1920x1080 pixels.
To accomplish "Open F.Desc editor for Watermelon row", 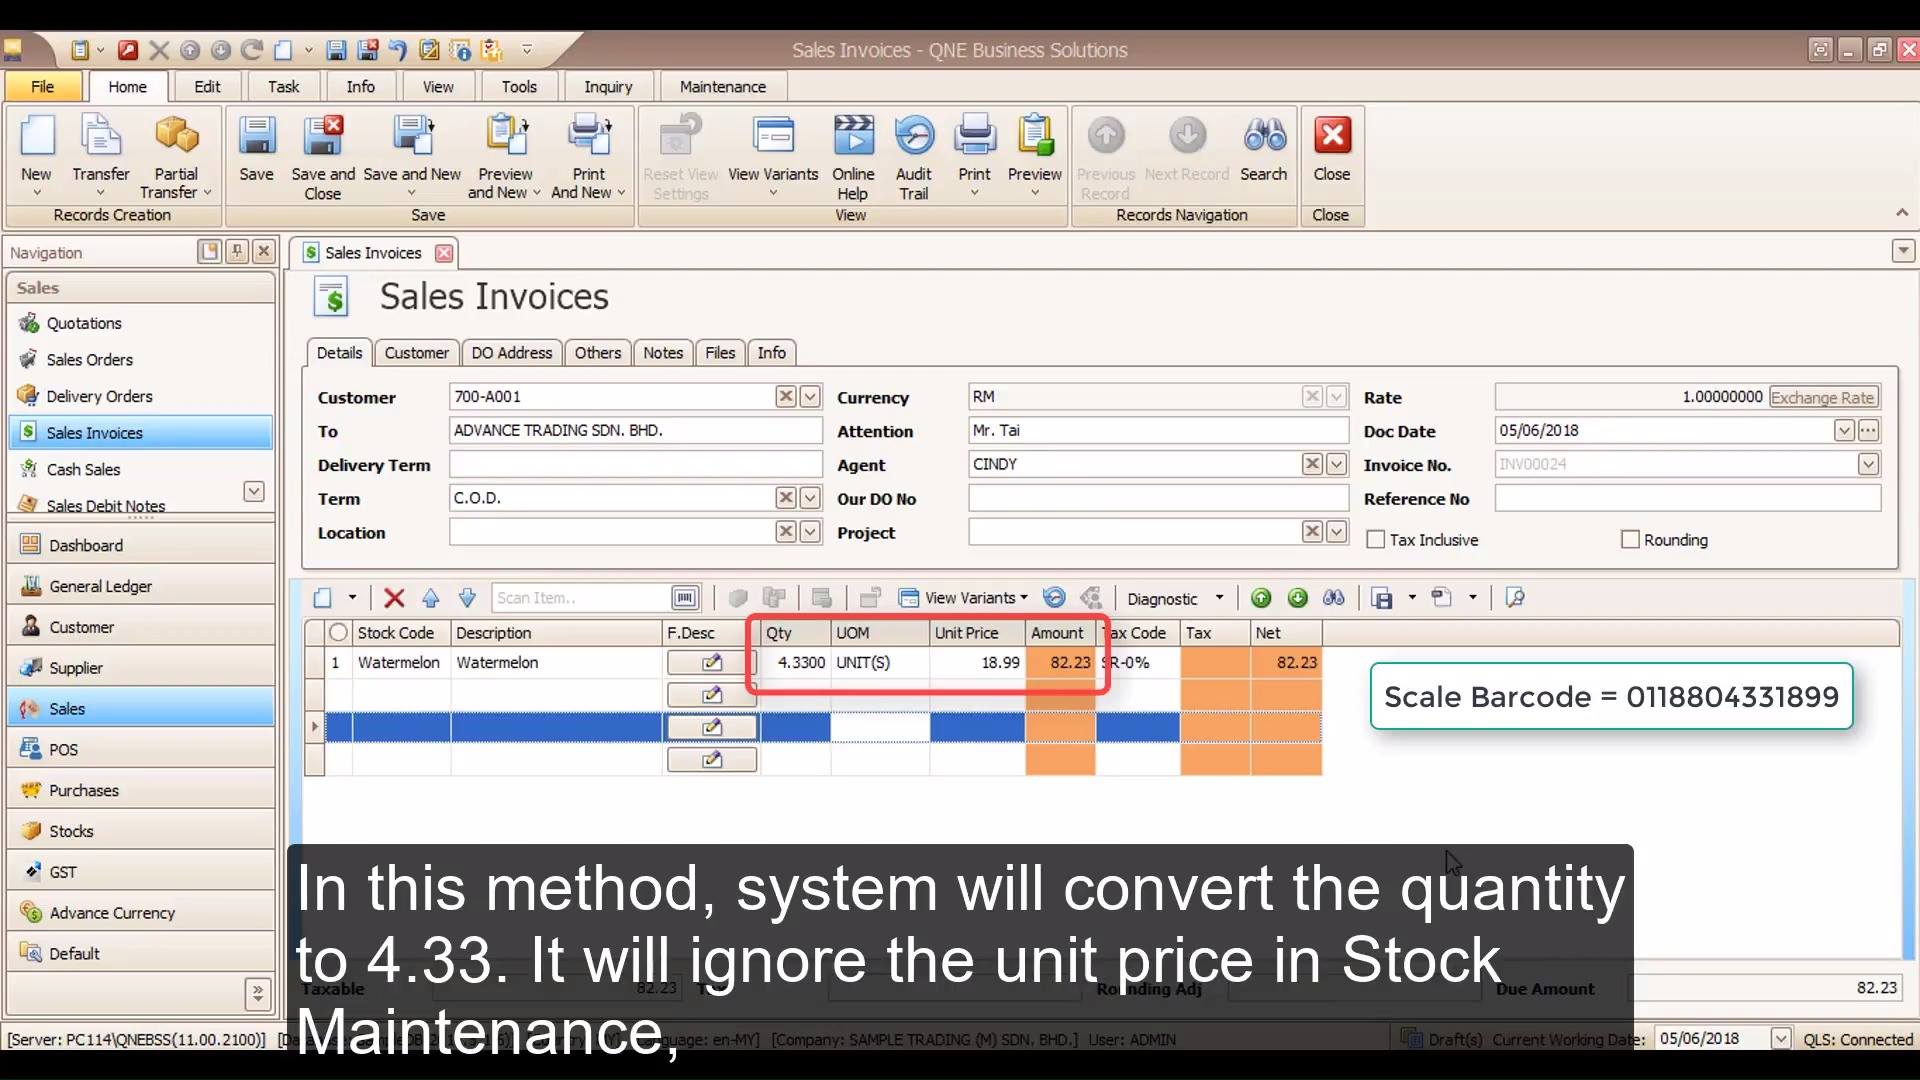I will point(712,662).
